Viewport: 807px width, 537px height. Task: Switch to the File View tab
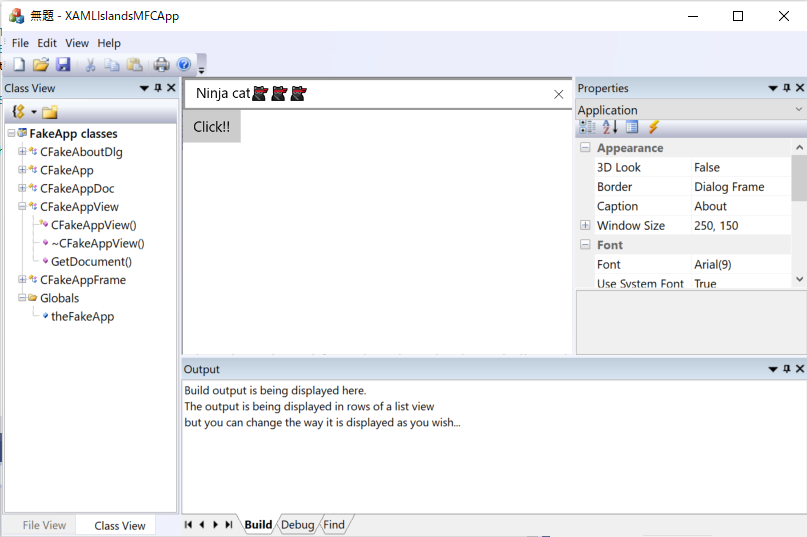(x=44, y=525)
